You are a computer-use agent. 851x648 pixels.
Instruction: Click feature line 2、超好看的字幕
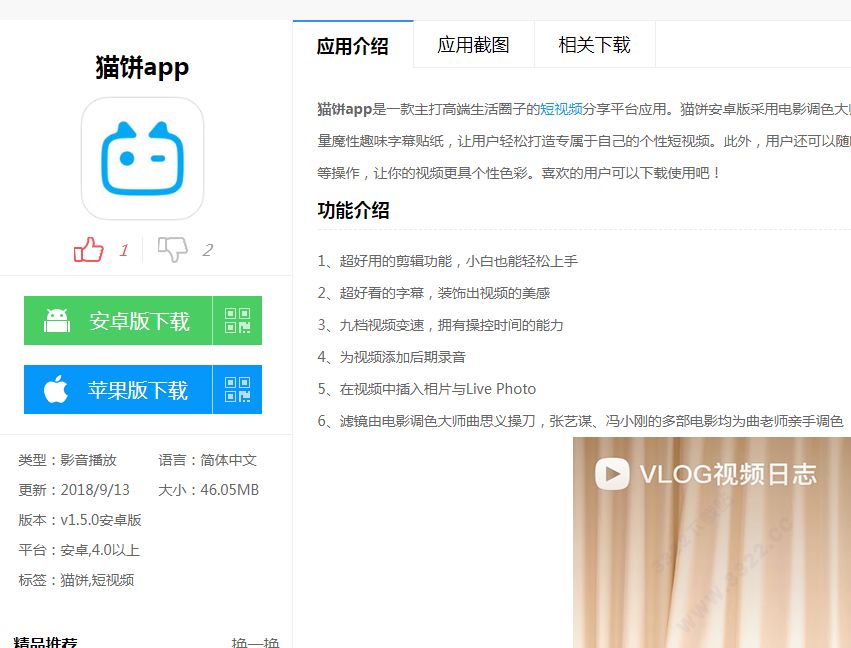pos(434,293)
